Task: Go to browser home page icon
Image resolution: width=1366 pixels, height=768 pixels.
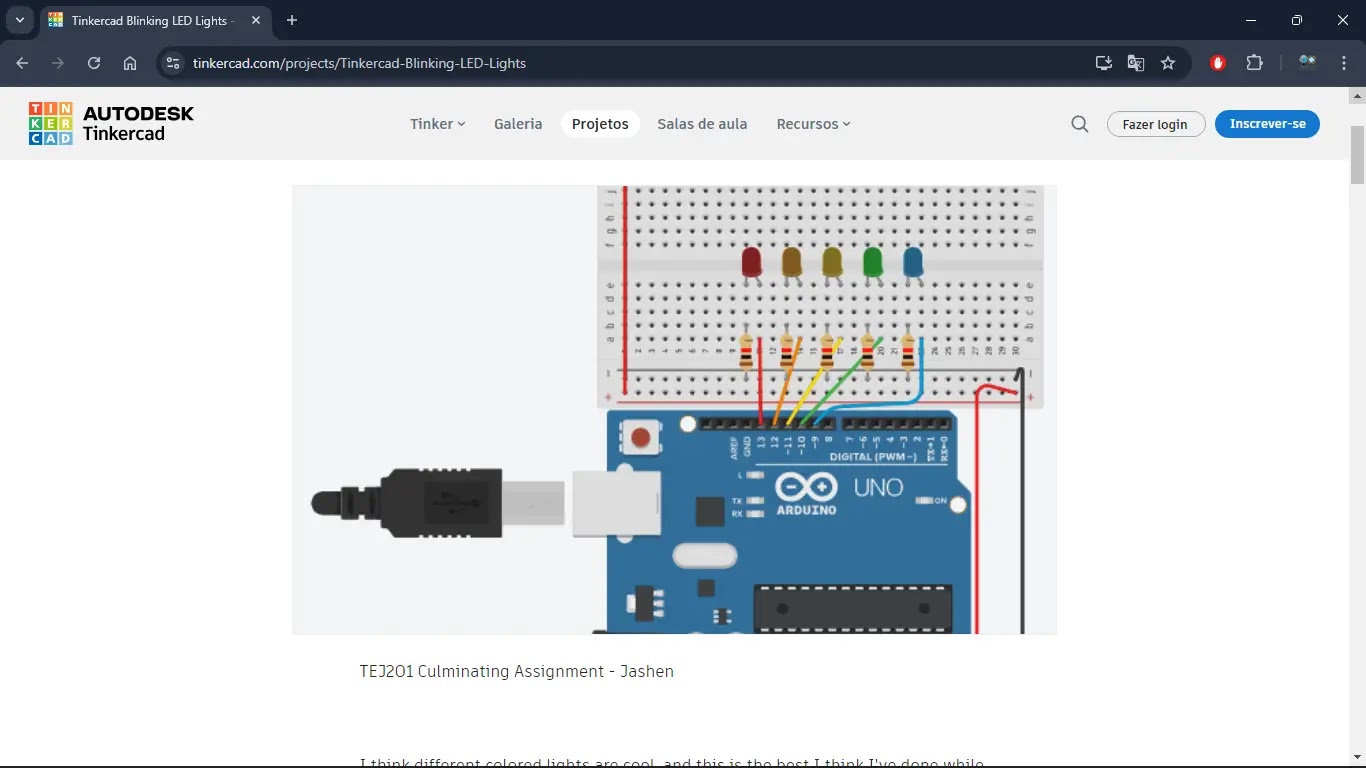Action: coord(130,63)
